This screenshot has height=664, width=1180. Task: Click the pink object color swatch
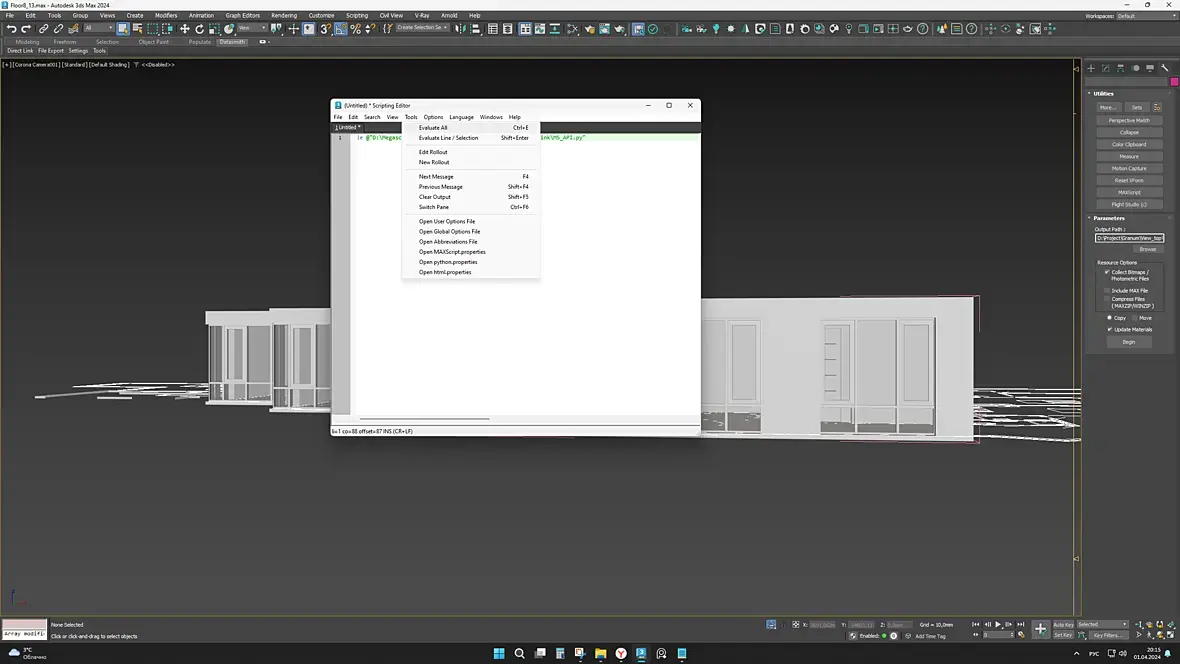click(1174, 82)
